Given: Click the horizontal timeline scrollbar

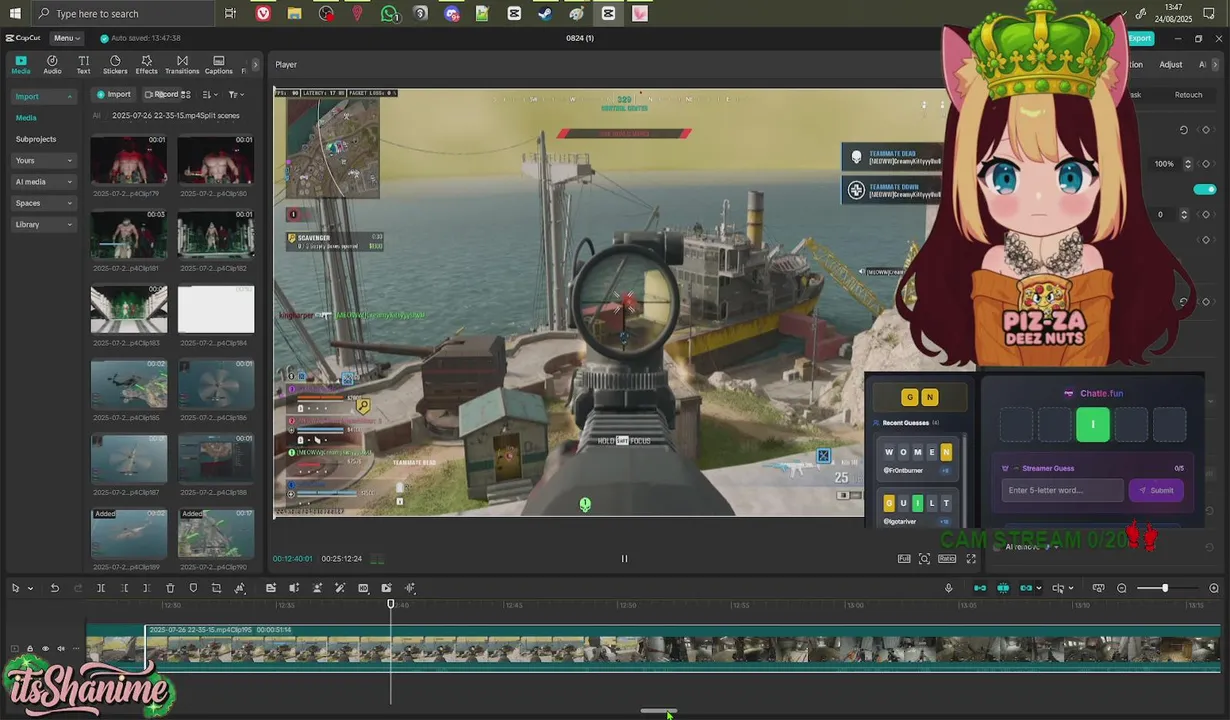Looking at the screenshot, I should [658, 711].
